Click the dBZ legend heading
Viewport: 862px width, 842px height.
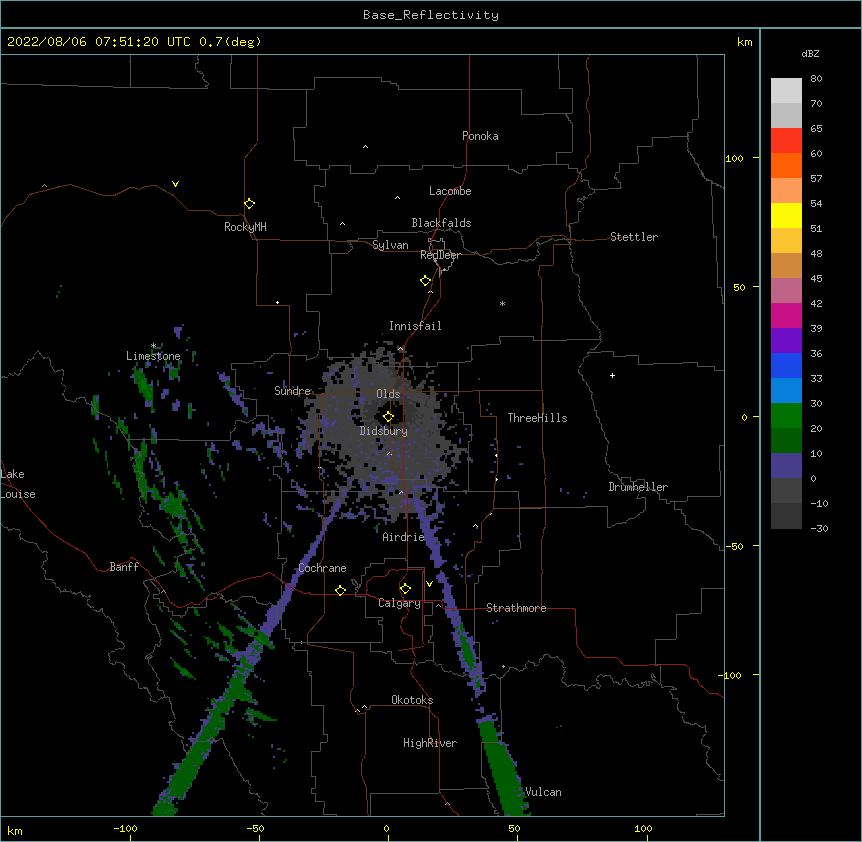click(810, 53)
